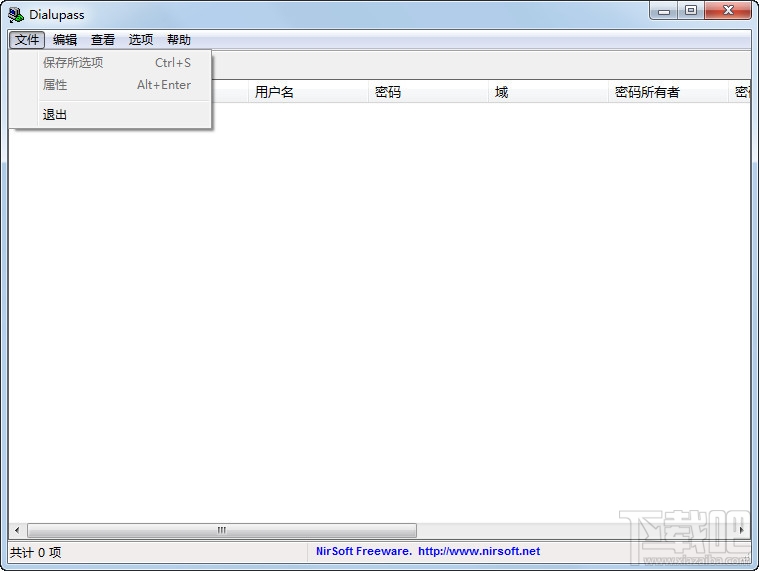
Task: Sort by the 密码 column header
Action: pyautogui.click(x=428, y=91)
